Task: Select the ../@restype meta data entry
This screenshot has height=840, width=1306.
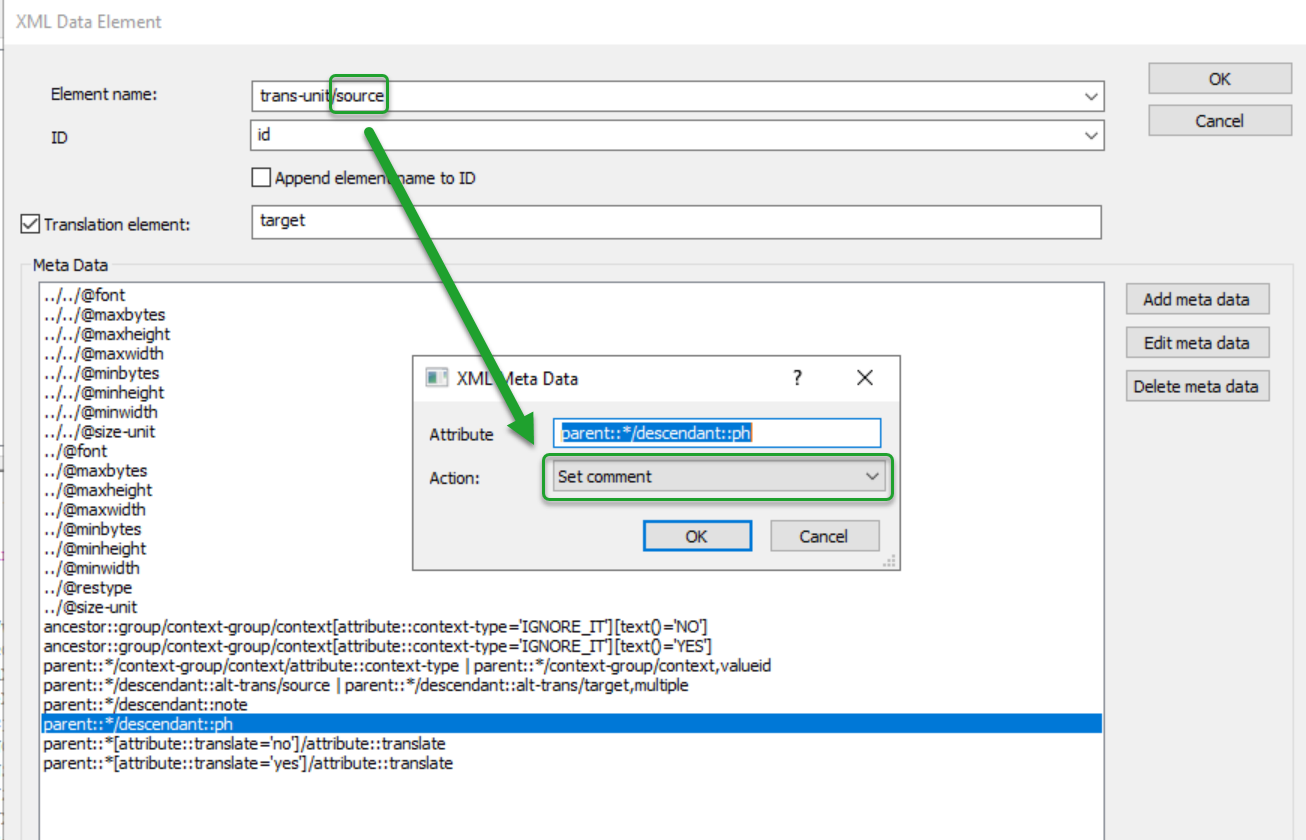Action: [88, 587]
